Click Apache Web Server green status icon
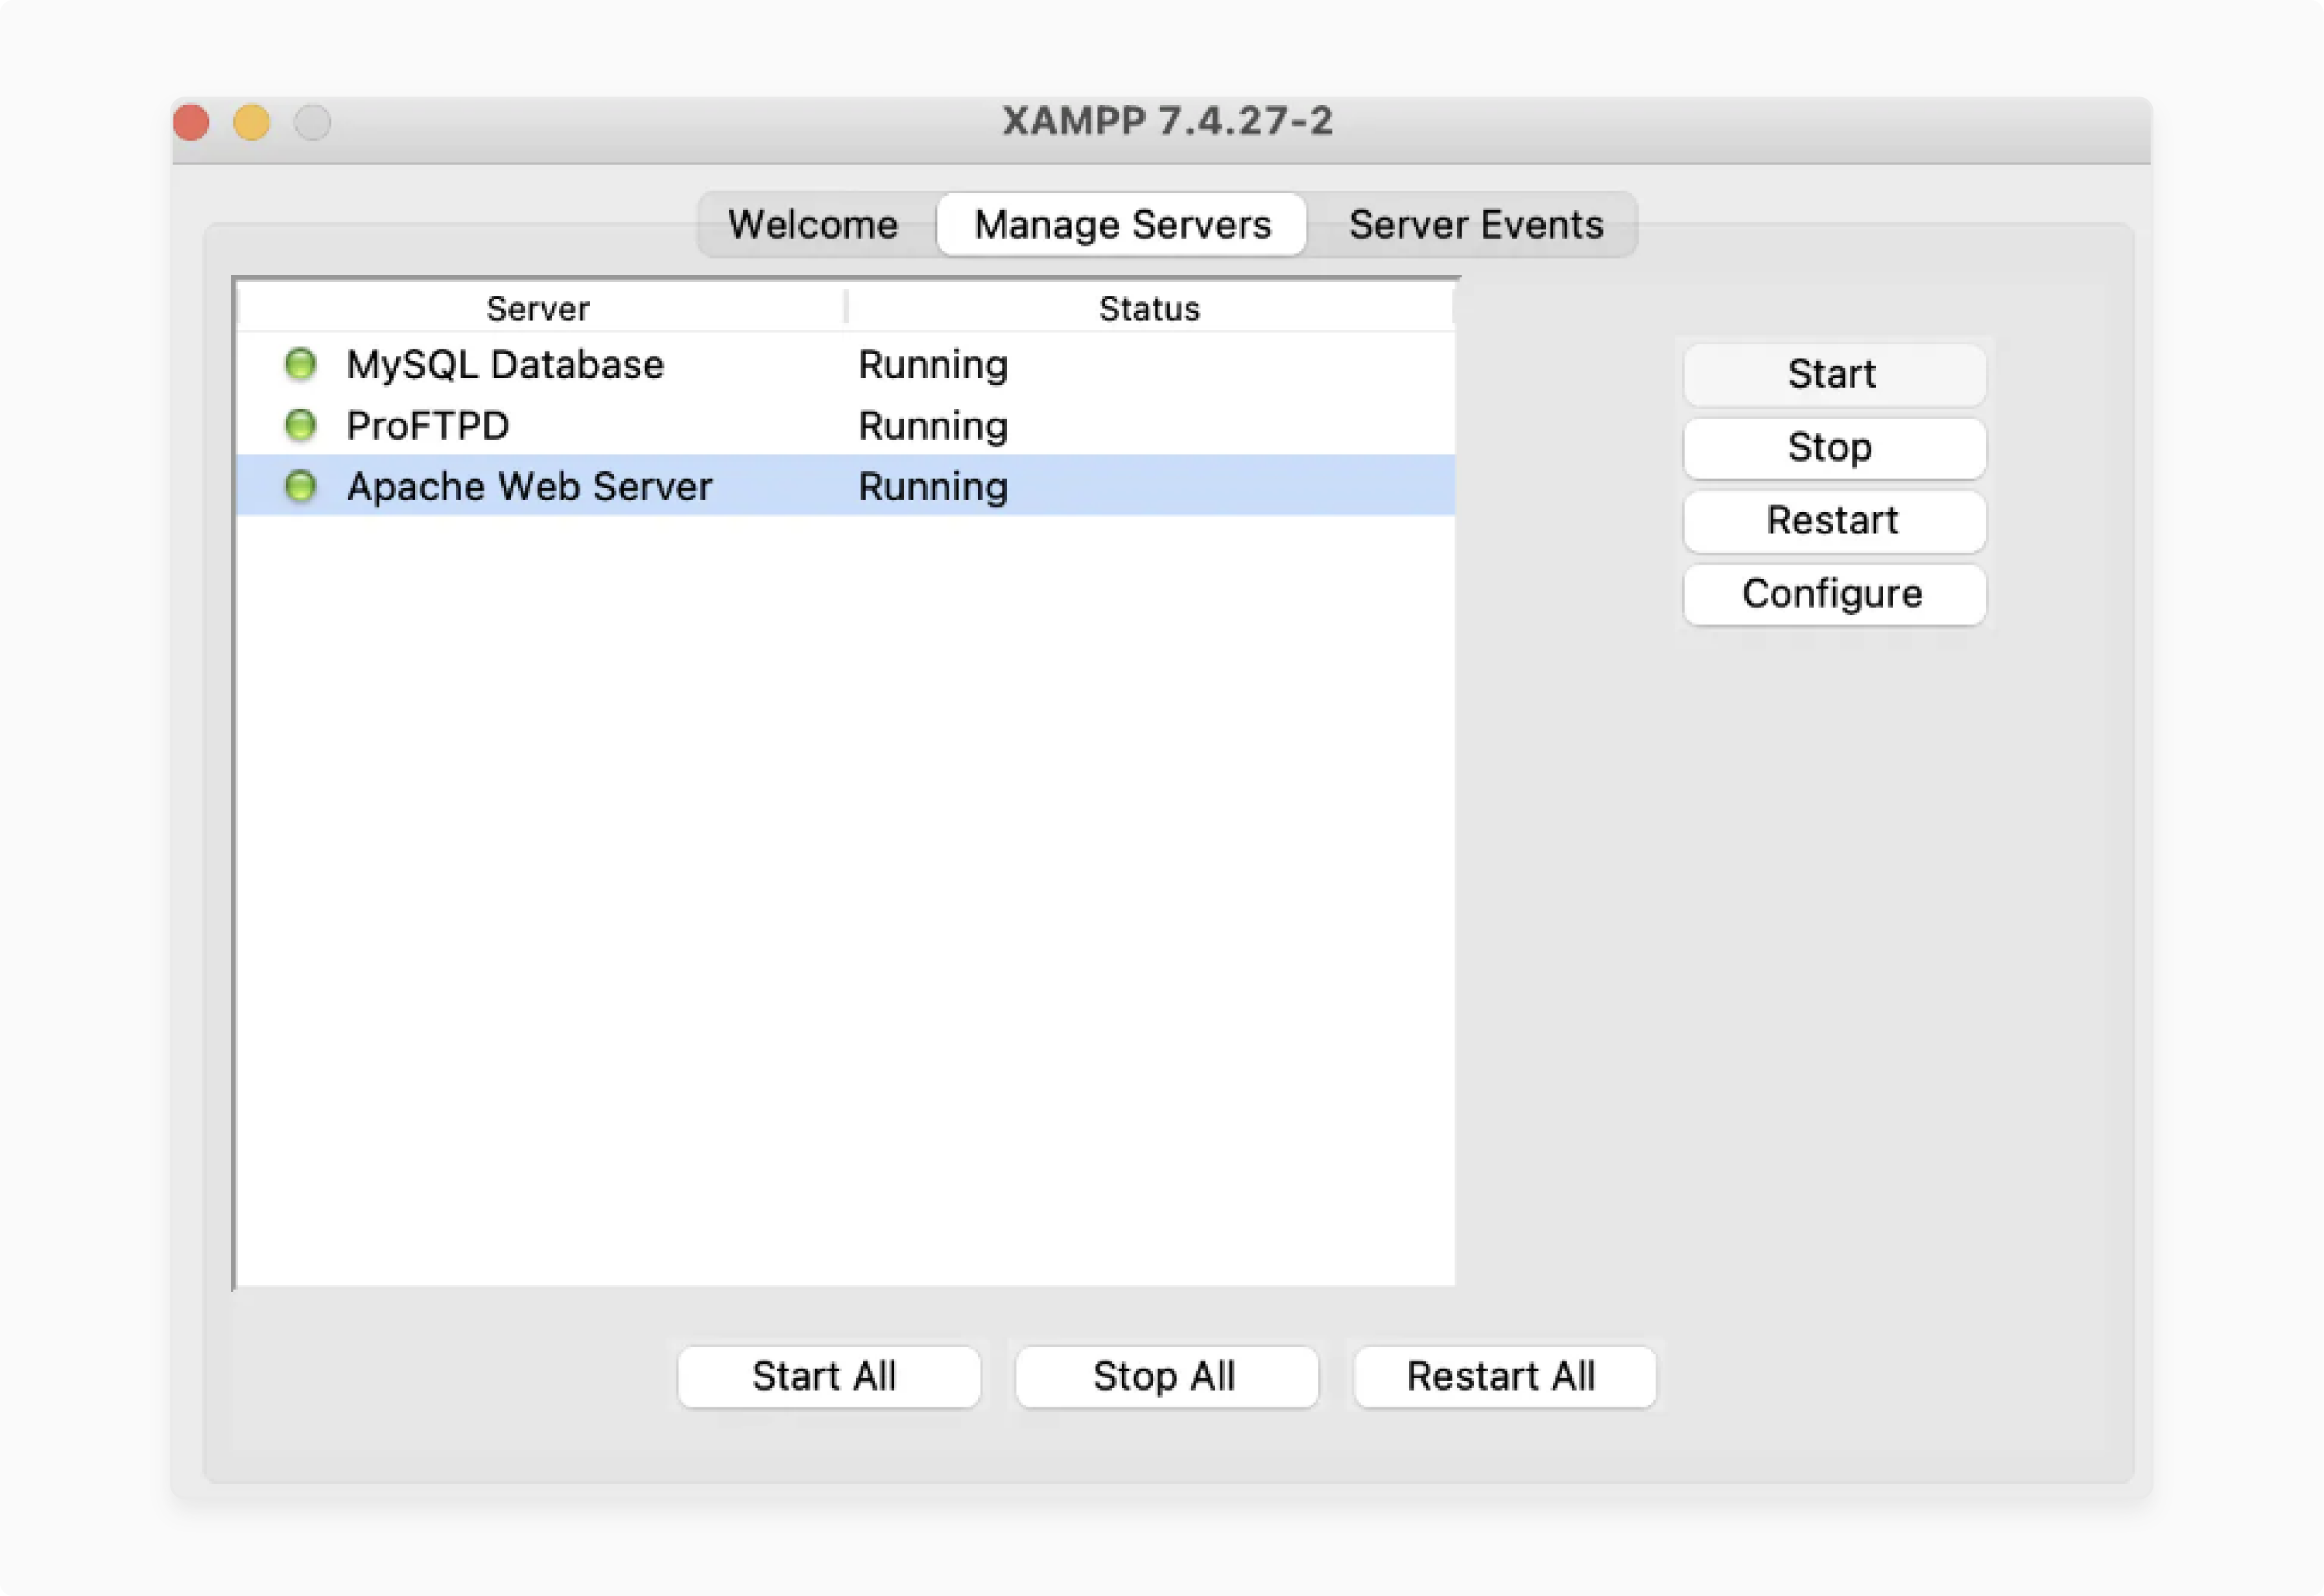Image resolution: width=2324 pixels, height=1596 pixels. point(300,486)
